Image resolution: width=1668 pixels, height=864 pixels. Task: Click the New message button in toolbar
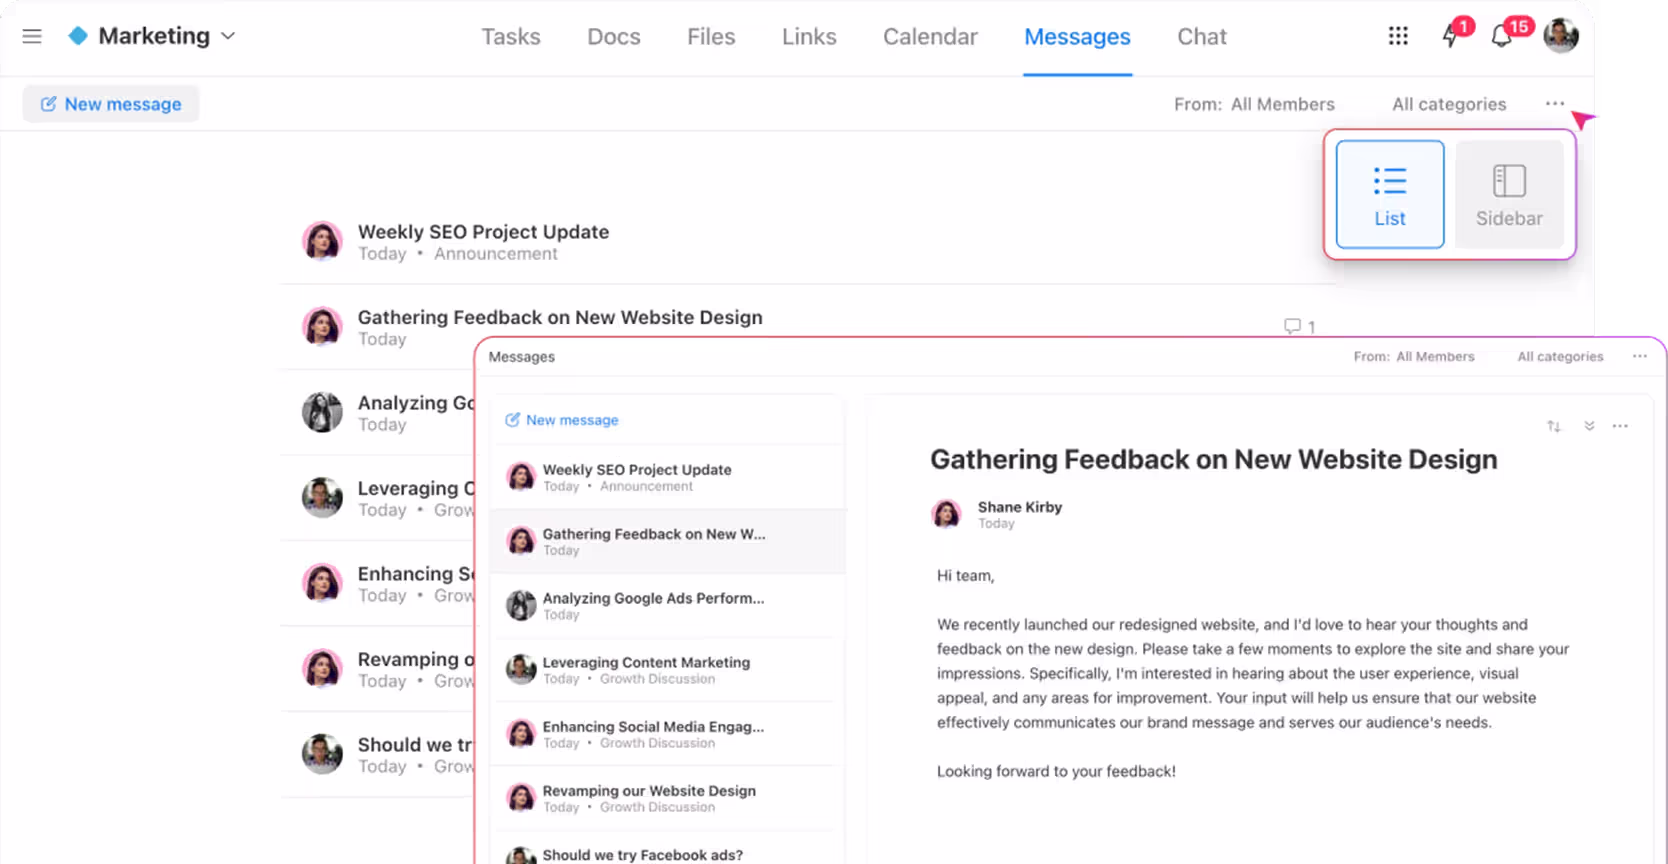[x=111, y=104]
